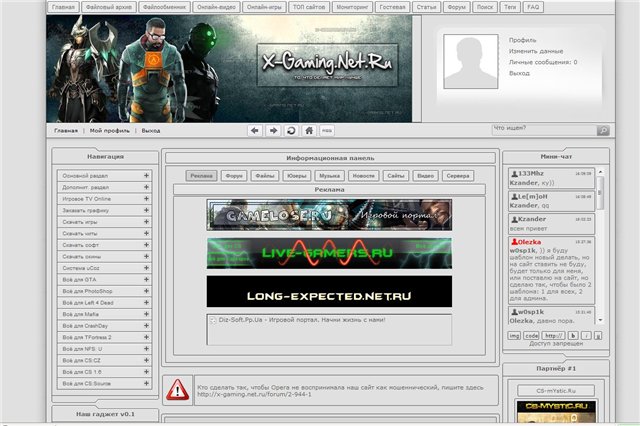Expand the Скачать софт section
640x426 pixels.
pyautogui.click(x=146, y=245)
